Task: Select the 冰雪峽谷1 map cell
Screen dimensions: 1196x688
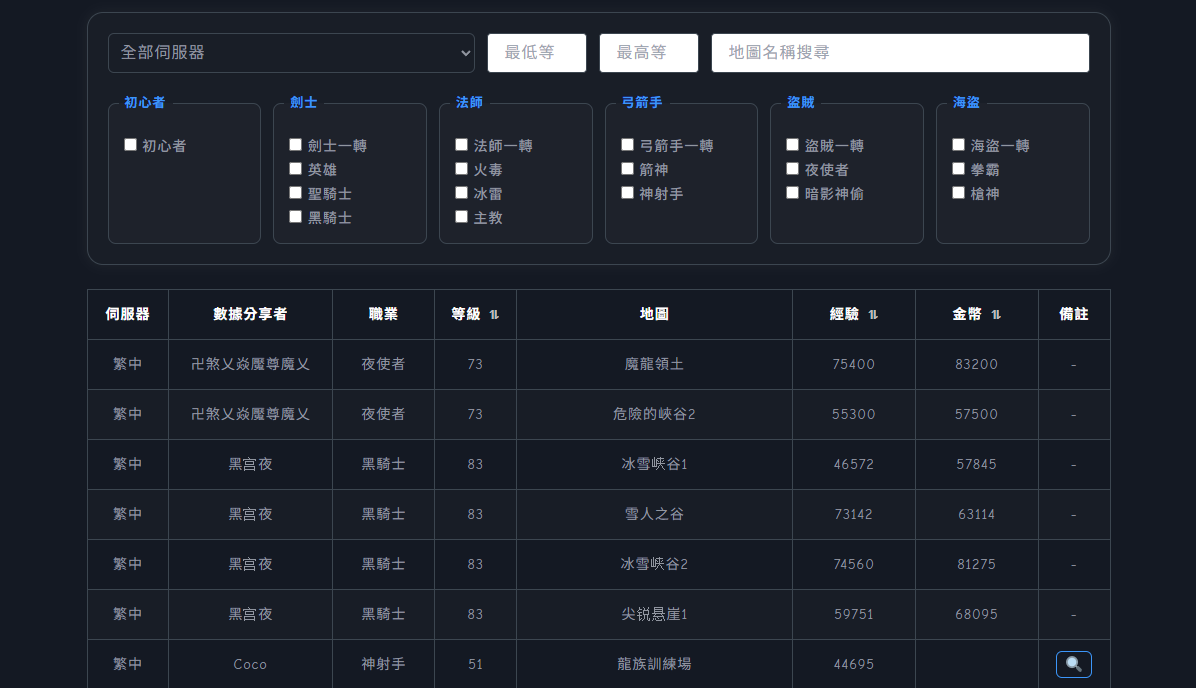Action: click(x=654, y=465)
